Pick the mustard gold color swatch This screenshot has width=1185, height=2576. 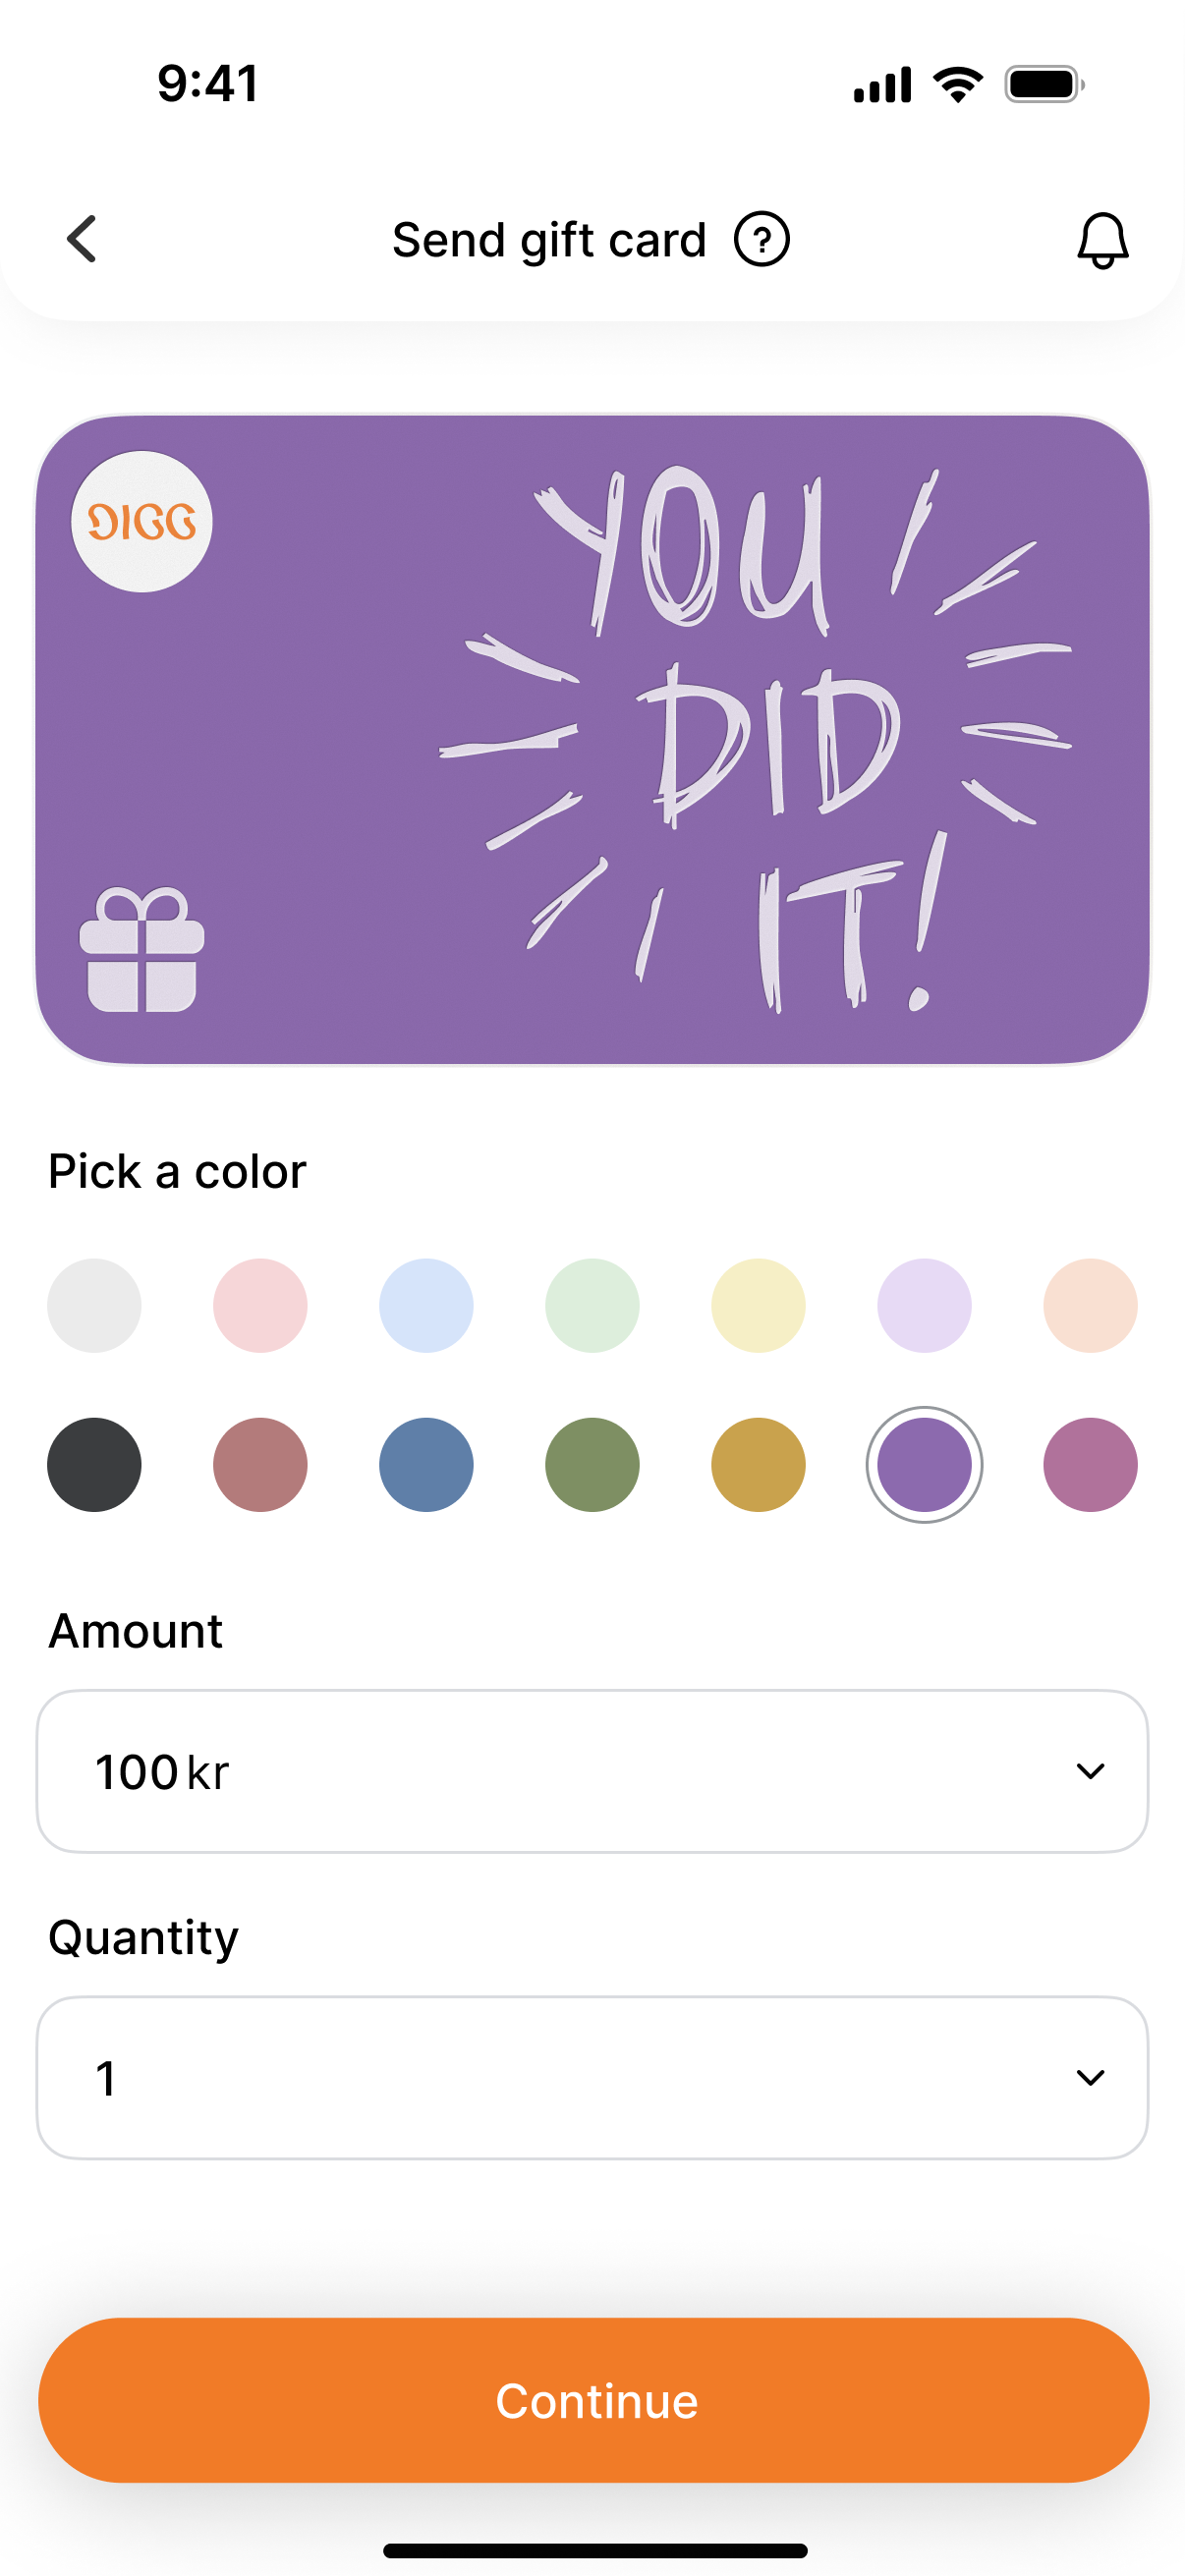[x=758, y=1464]
